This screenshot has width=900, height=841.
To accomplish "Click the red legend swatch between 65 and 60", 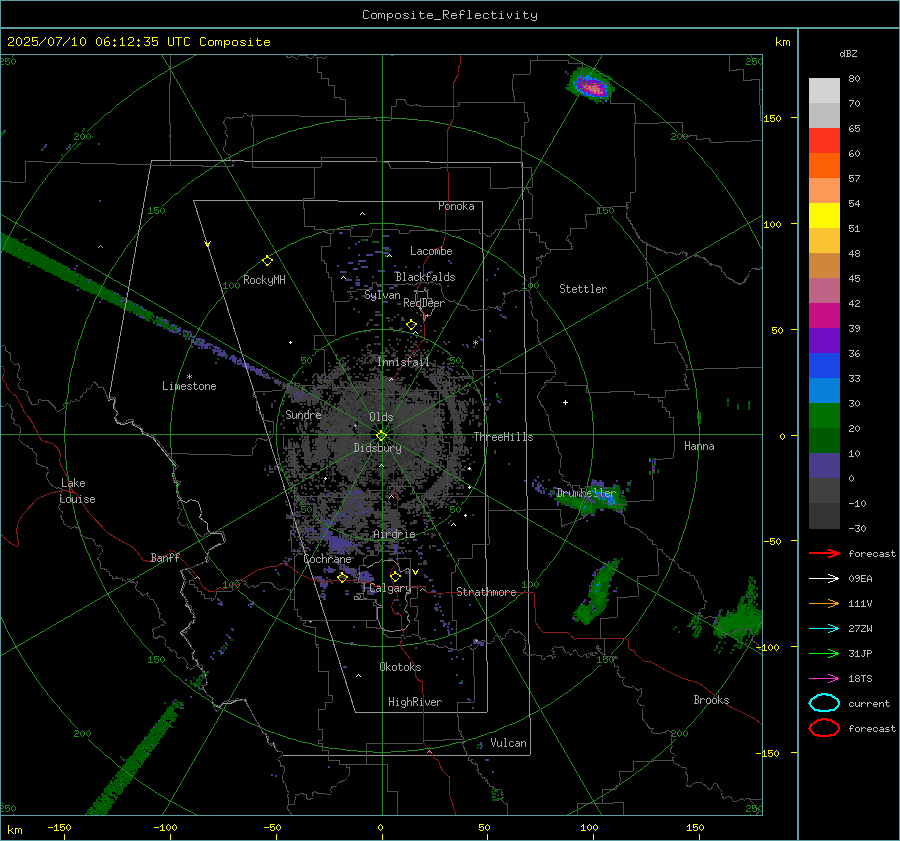I will pyautogui.click(x=824, y=140).
